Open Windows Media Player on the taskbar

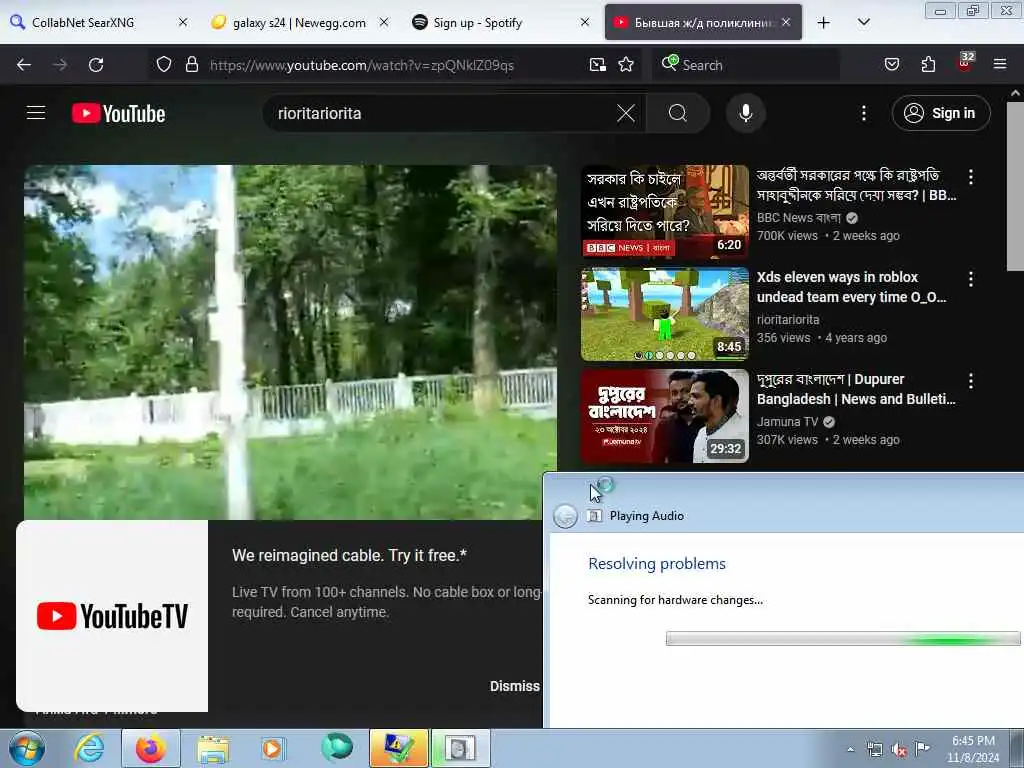pyautogui.click(x=273, y=748)
